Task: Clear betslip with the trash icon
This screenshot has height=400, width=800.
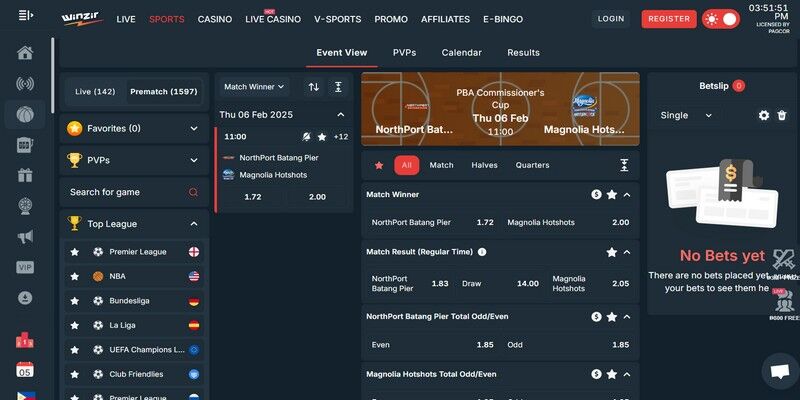Action: [x=782, y=115]
